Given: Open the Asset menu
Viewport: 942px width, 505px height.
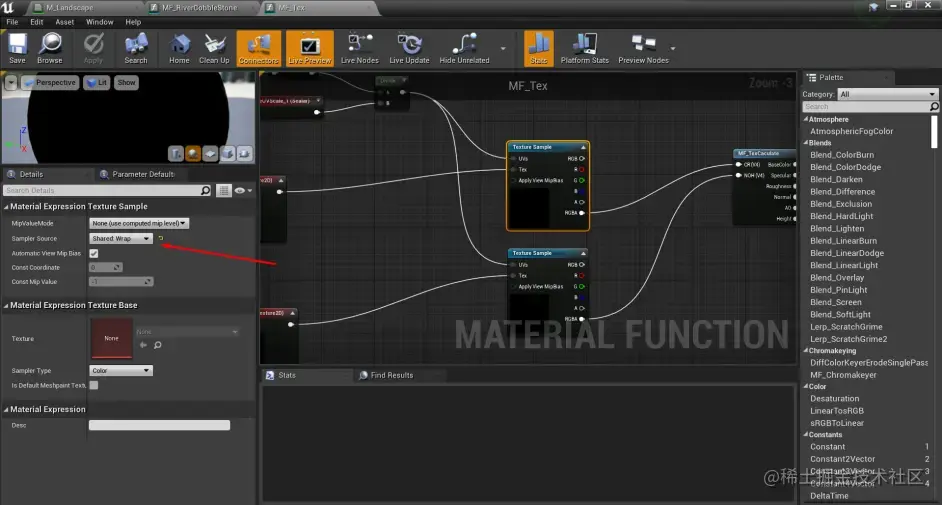Looking at the screenshot, I should click(x=65, y=22).
